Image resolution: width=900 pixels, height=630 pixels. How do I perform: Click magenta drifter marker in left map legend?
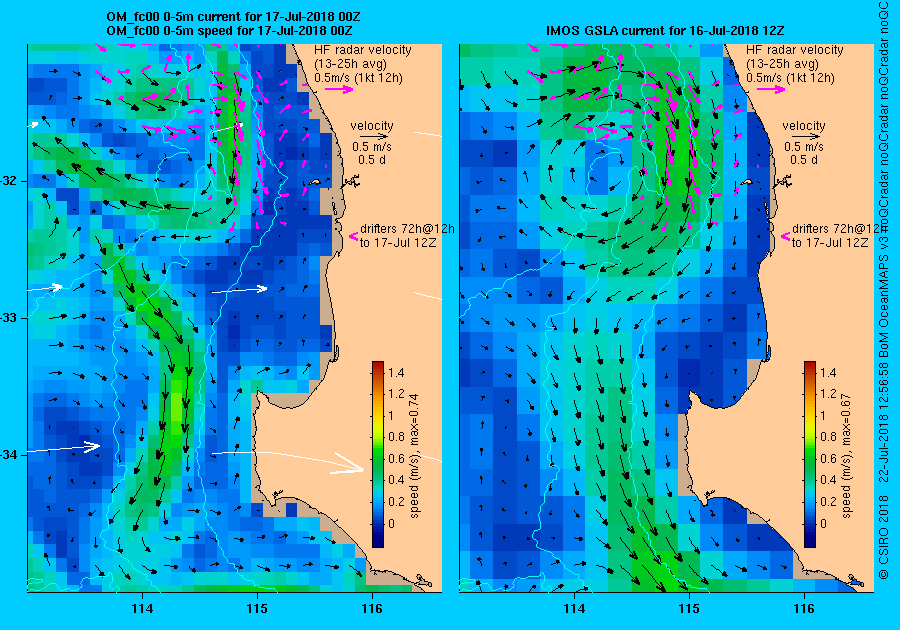pyautogui.click(x=354, y=236)
